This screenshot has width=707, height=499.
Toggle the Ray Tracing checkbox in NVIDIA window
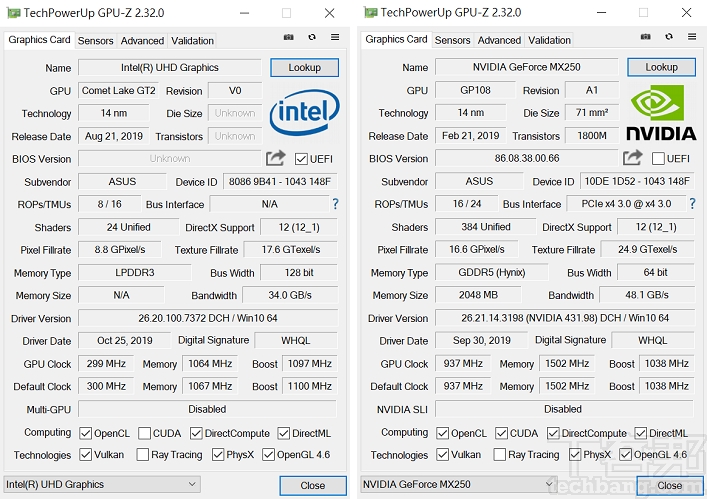tap(500, 454)
